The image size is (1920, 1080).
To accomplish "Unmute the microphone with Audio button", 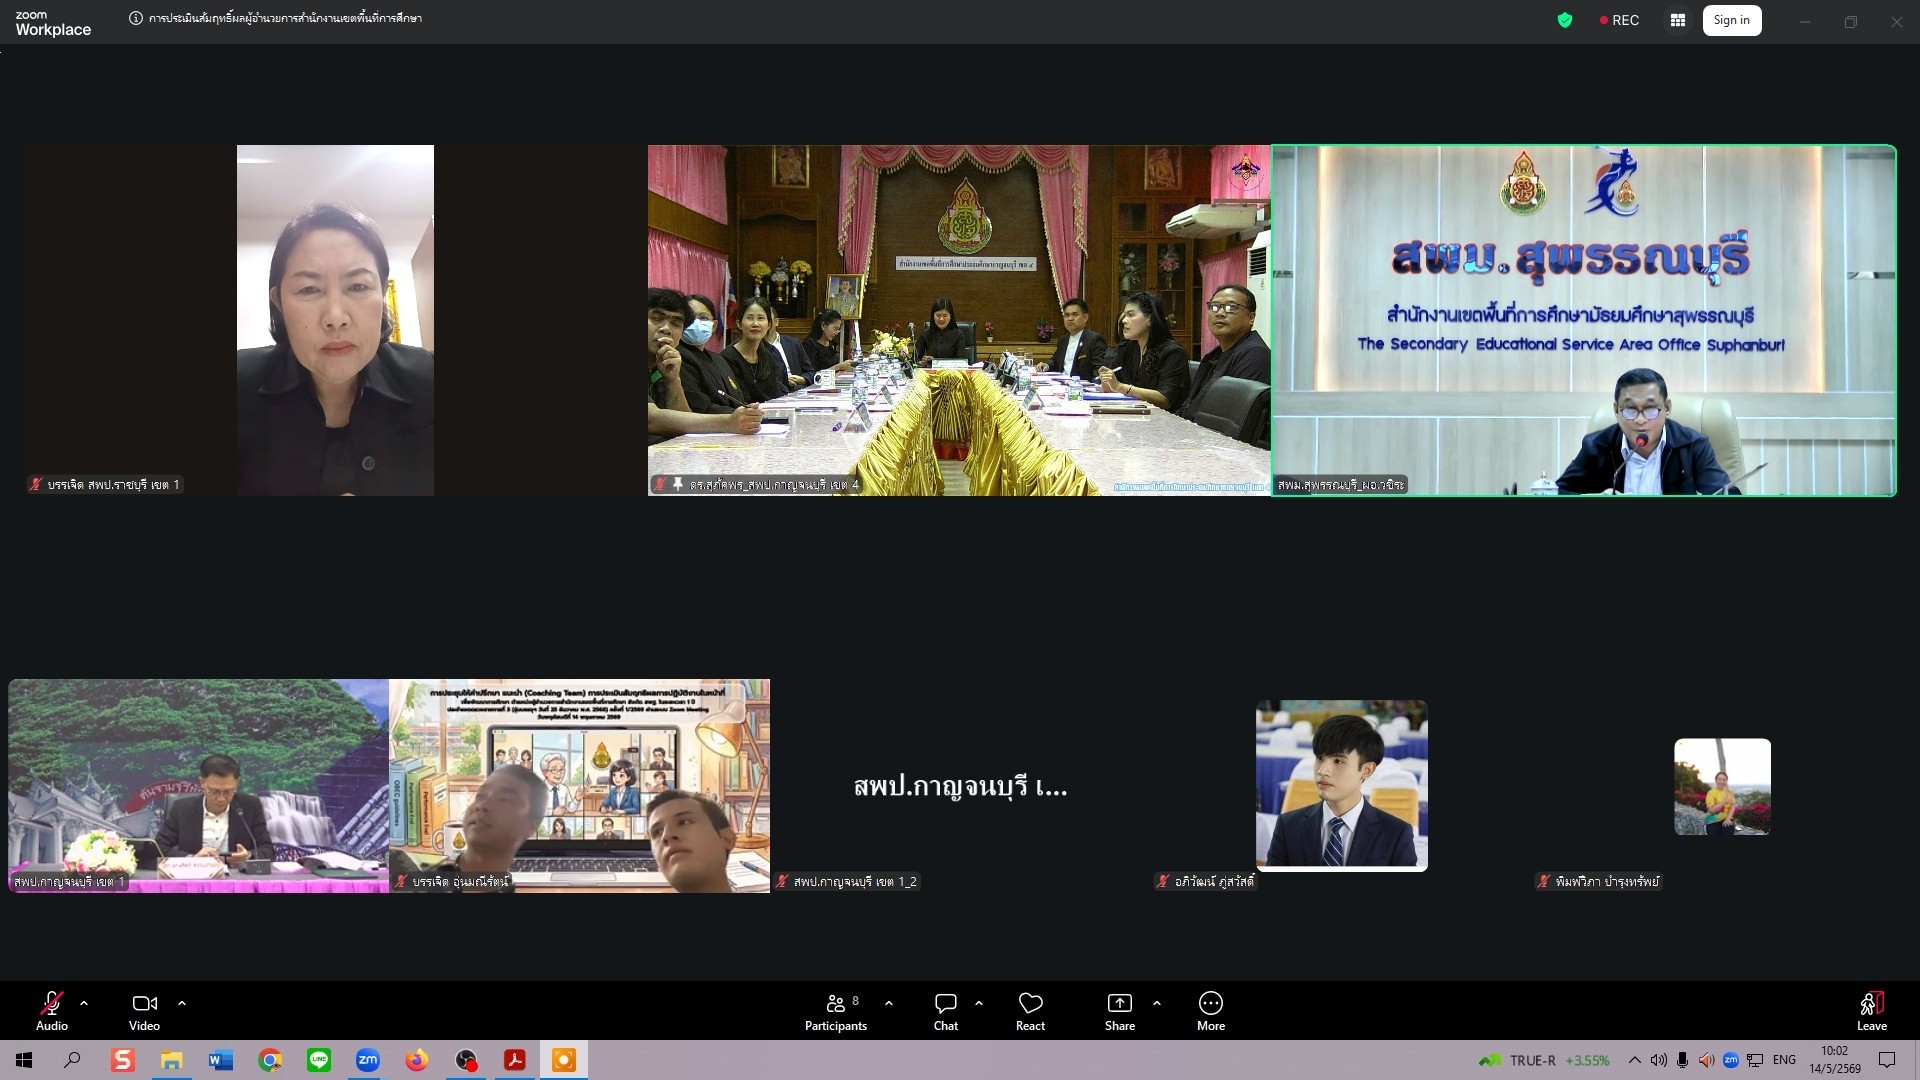I will 52,1011.
